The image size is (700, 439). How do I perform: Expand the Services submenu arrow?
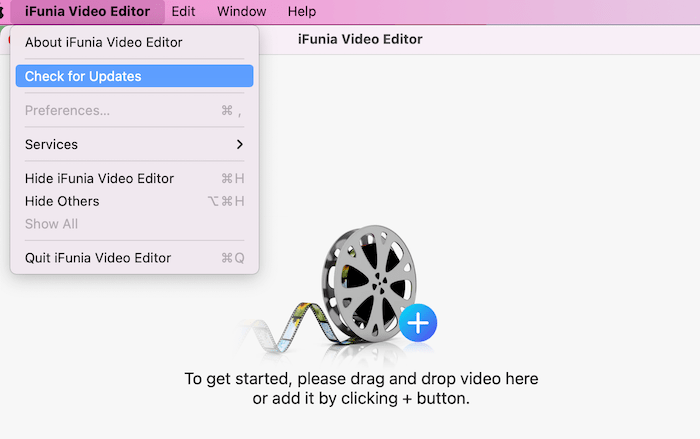point(239,144)
